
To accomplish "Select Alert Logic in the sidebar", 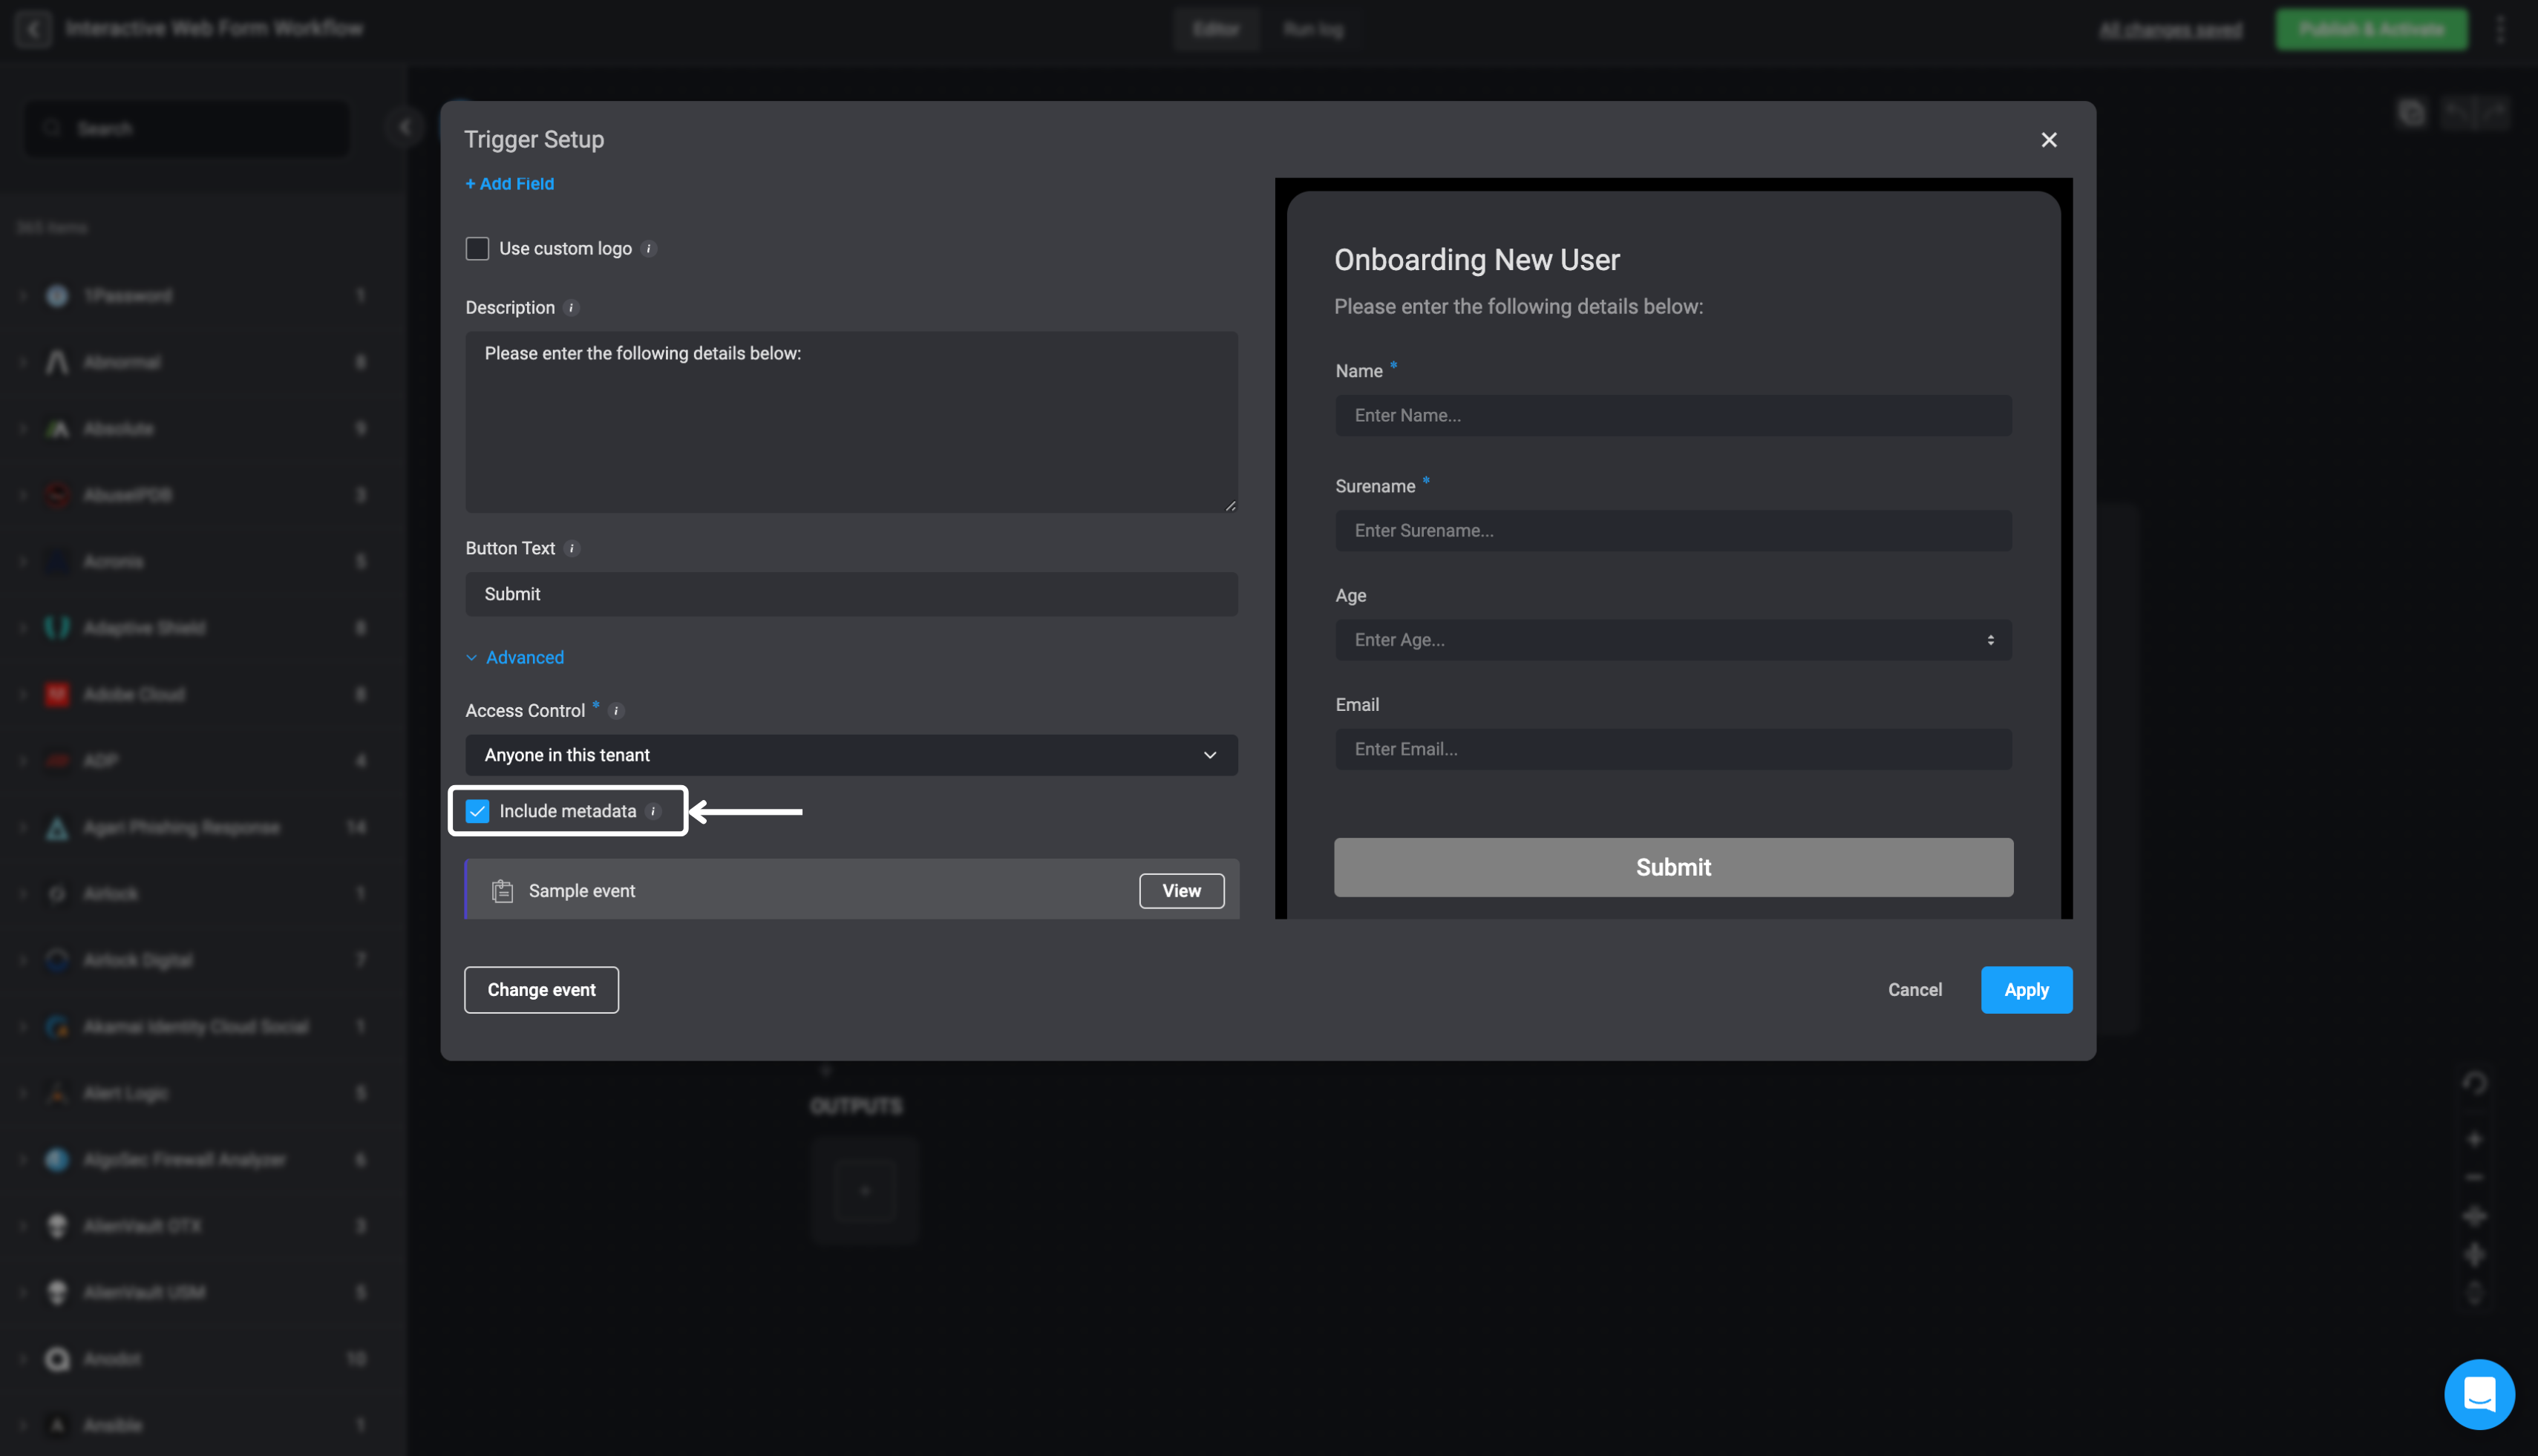I will pos(203,1093).
